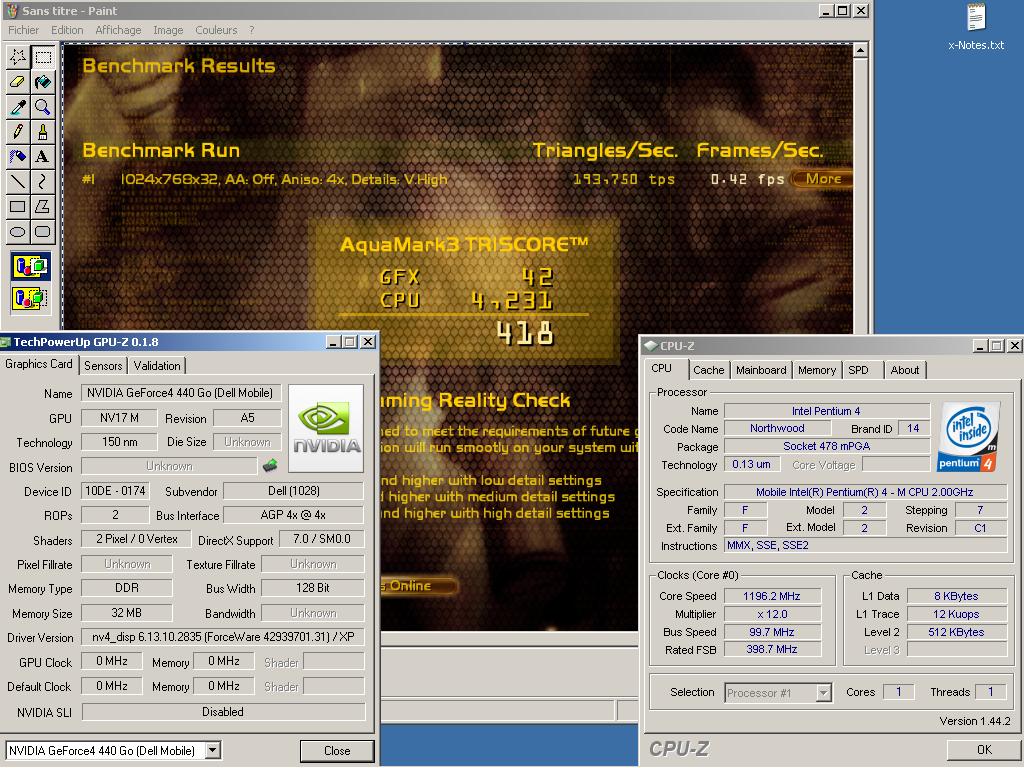
Task: Open the Couleurs menu in Paint
Action: point(216,30)
